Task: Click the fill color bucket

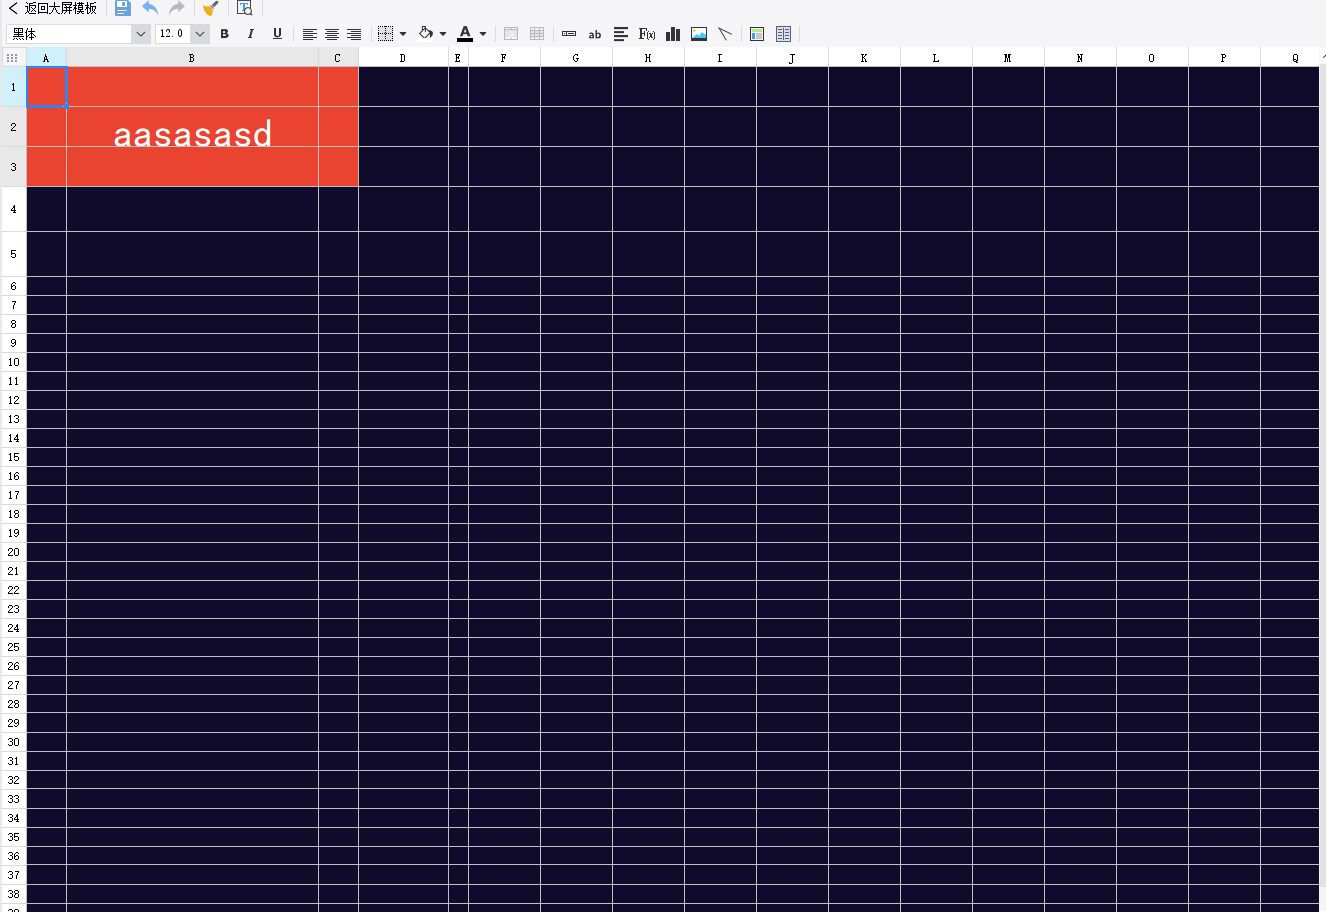Action: pos(426,33)
